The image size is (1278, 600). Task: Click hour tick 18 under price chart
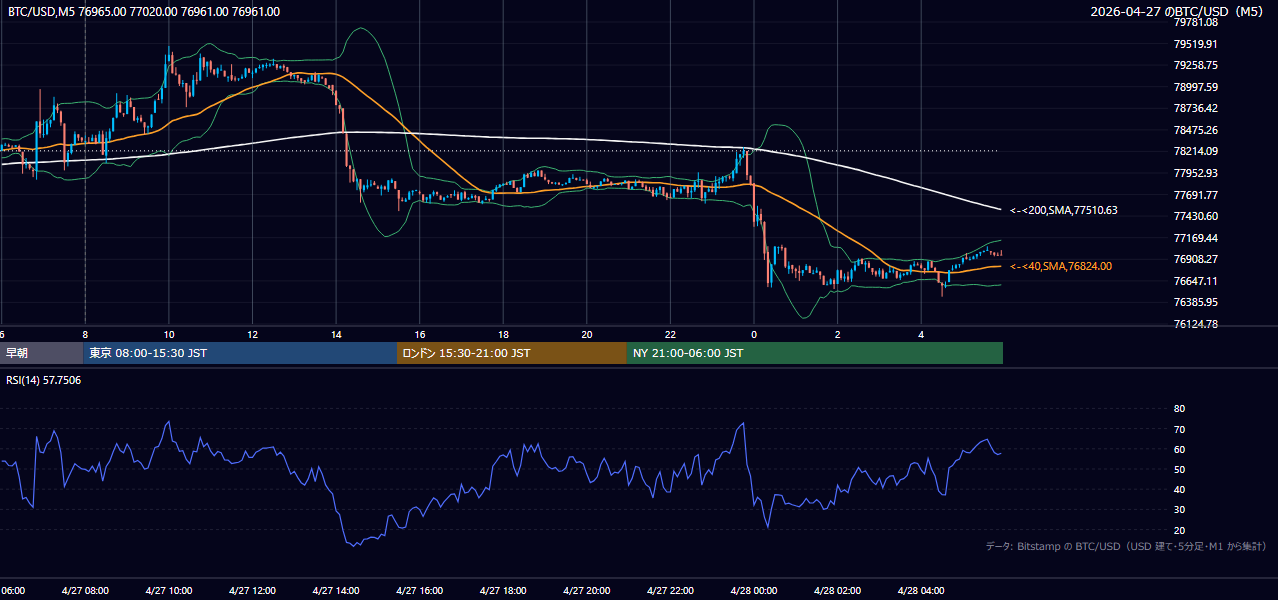click(x=503, y=334)
